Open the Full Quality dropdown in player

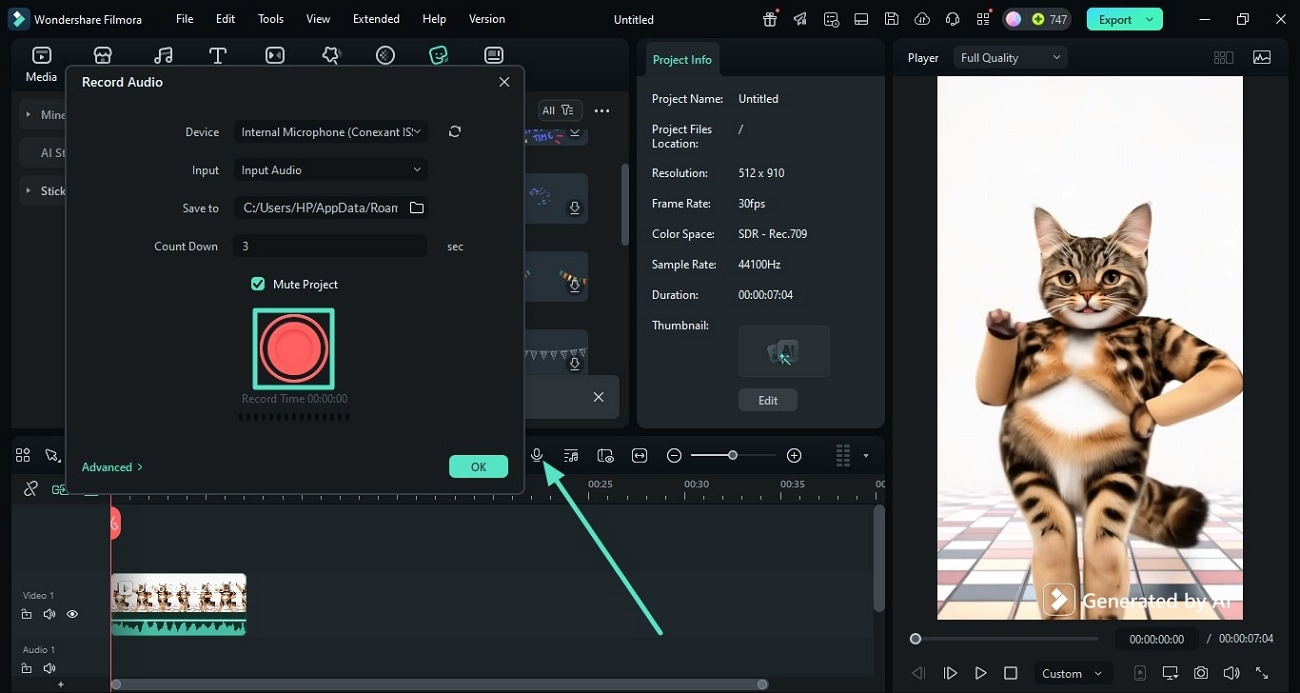point(1010,58)
